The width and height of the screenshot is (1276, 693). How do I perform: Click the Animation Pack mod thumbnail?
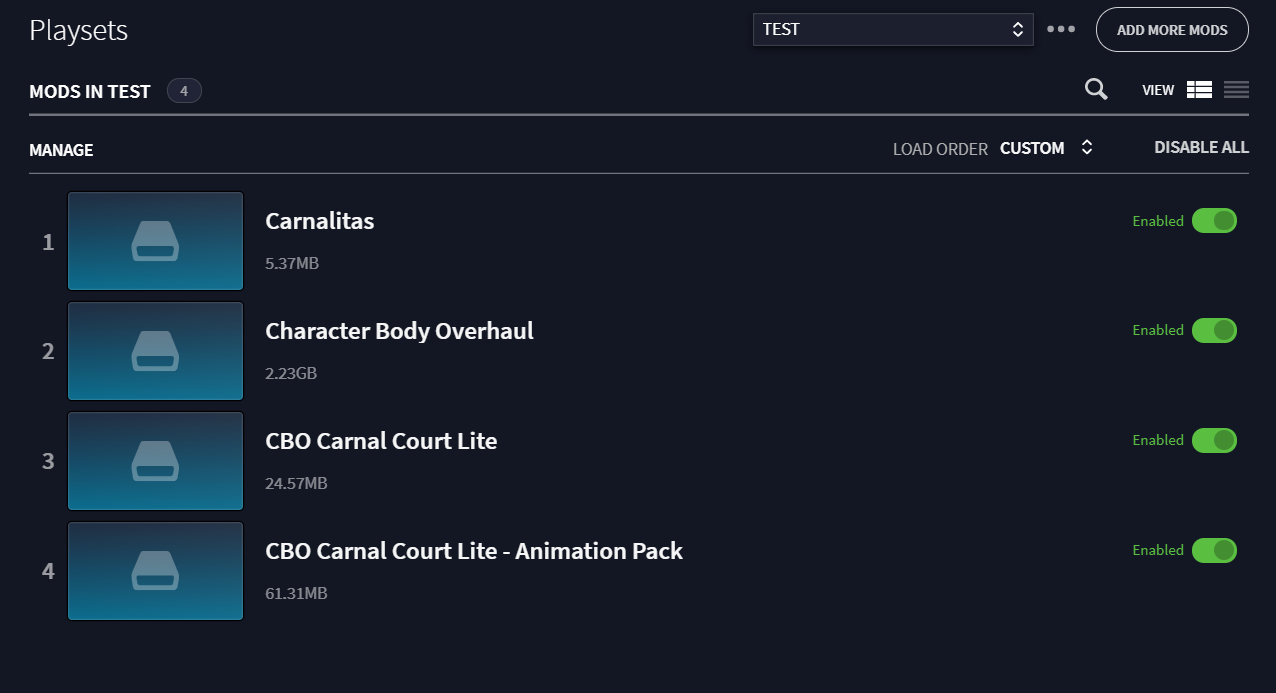click(x=156, y=571)
